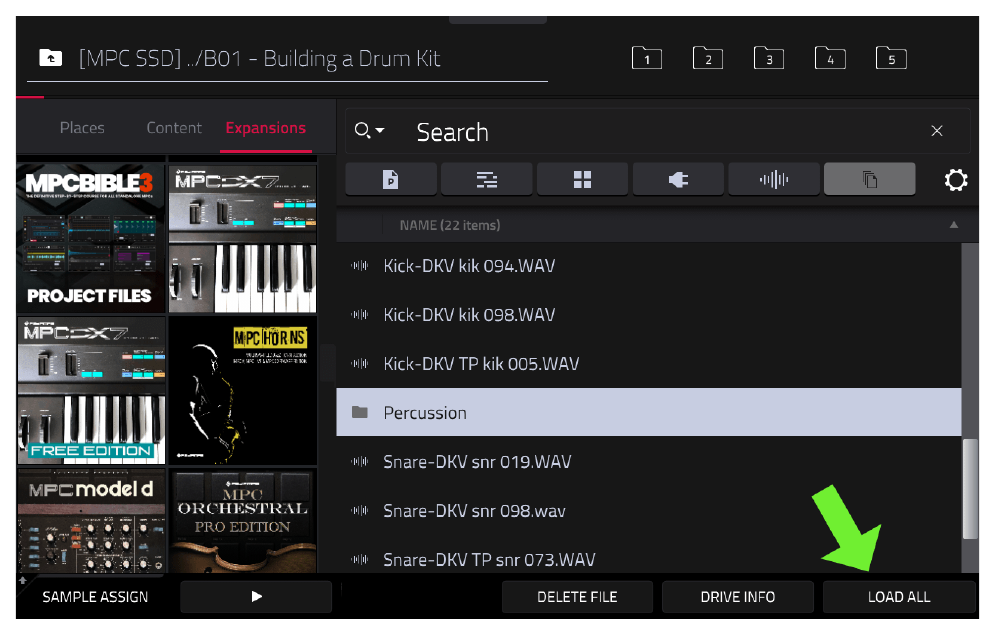Go up one folder level
Image resolution: width=996 pixels, height=636 pixels.
coord(51,58)
